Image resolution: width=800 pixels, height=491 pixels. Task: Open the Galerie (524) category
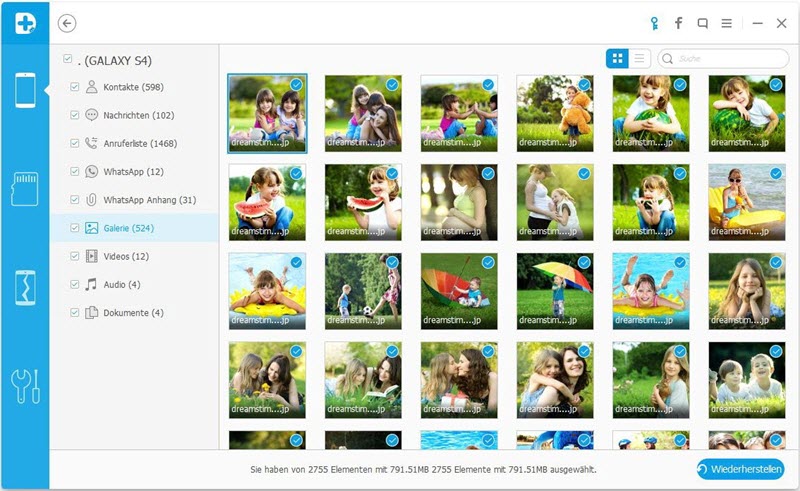(129, 228)
